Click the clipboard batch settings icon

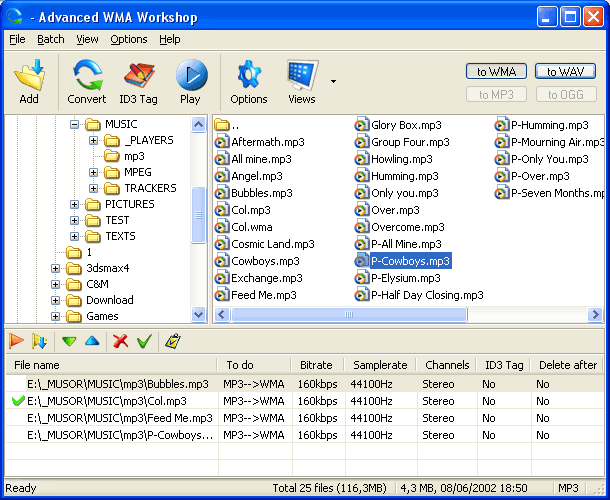(173, 341)
